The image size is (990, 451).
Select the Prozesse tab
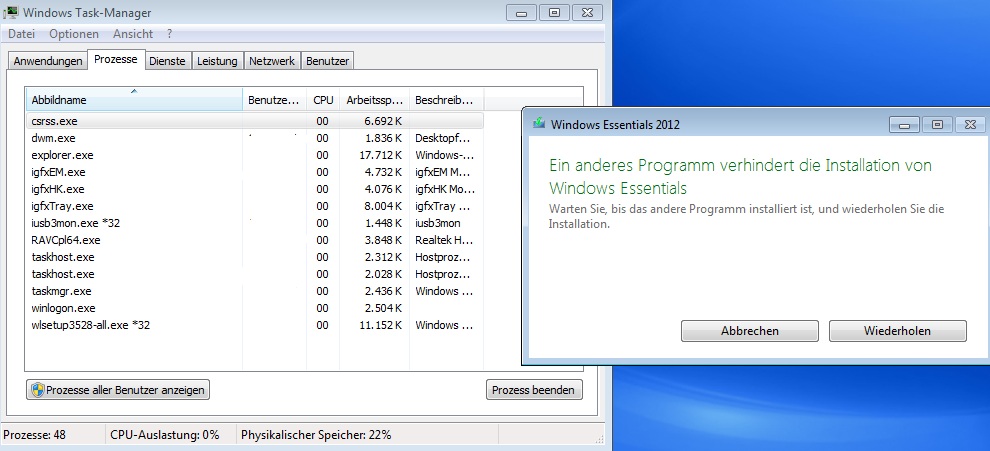coord(116,59)
